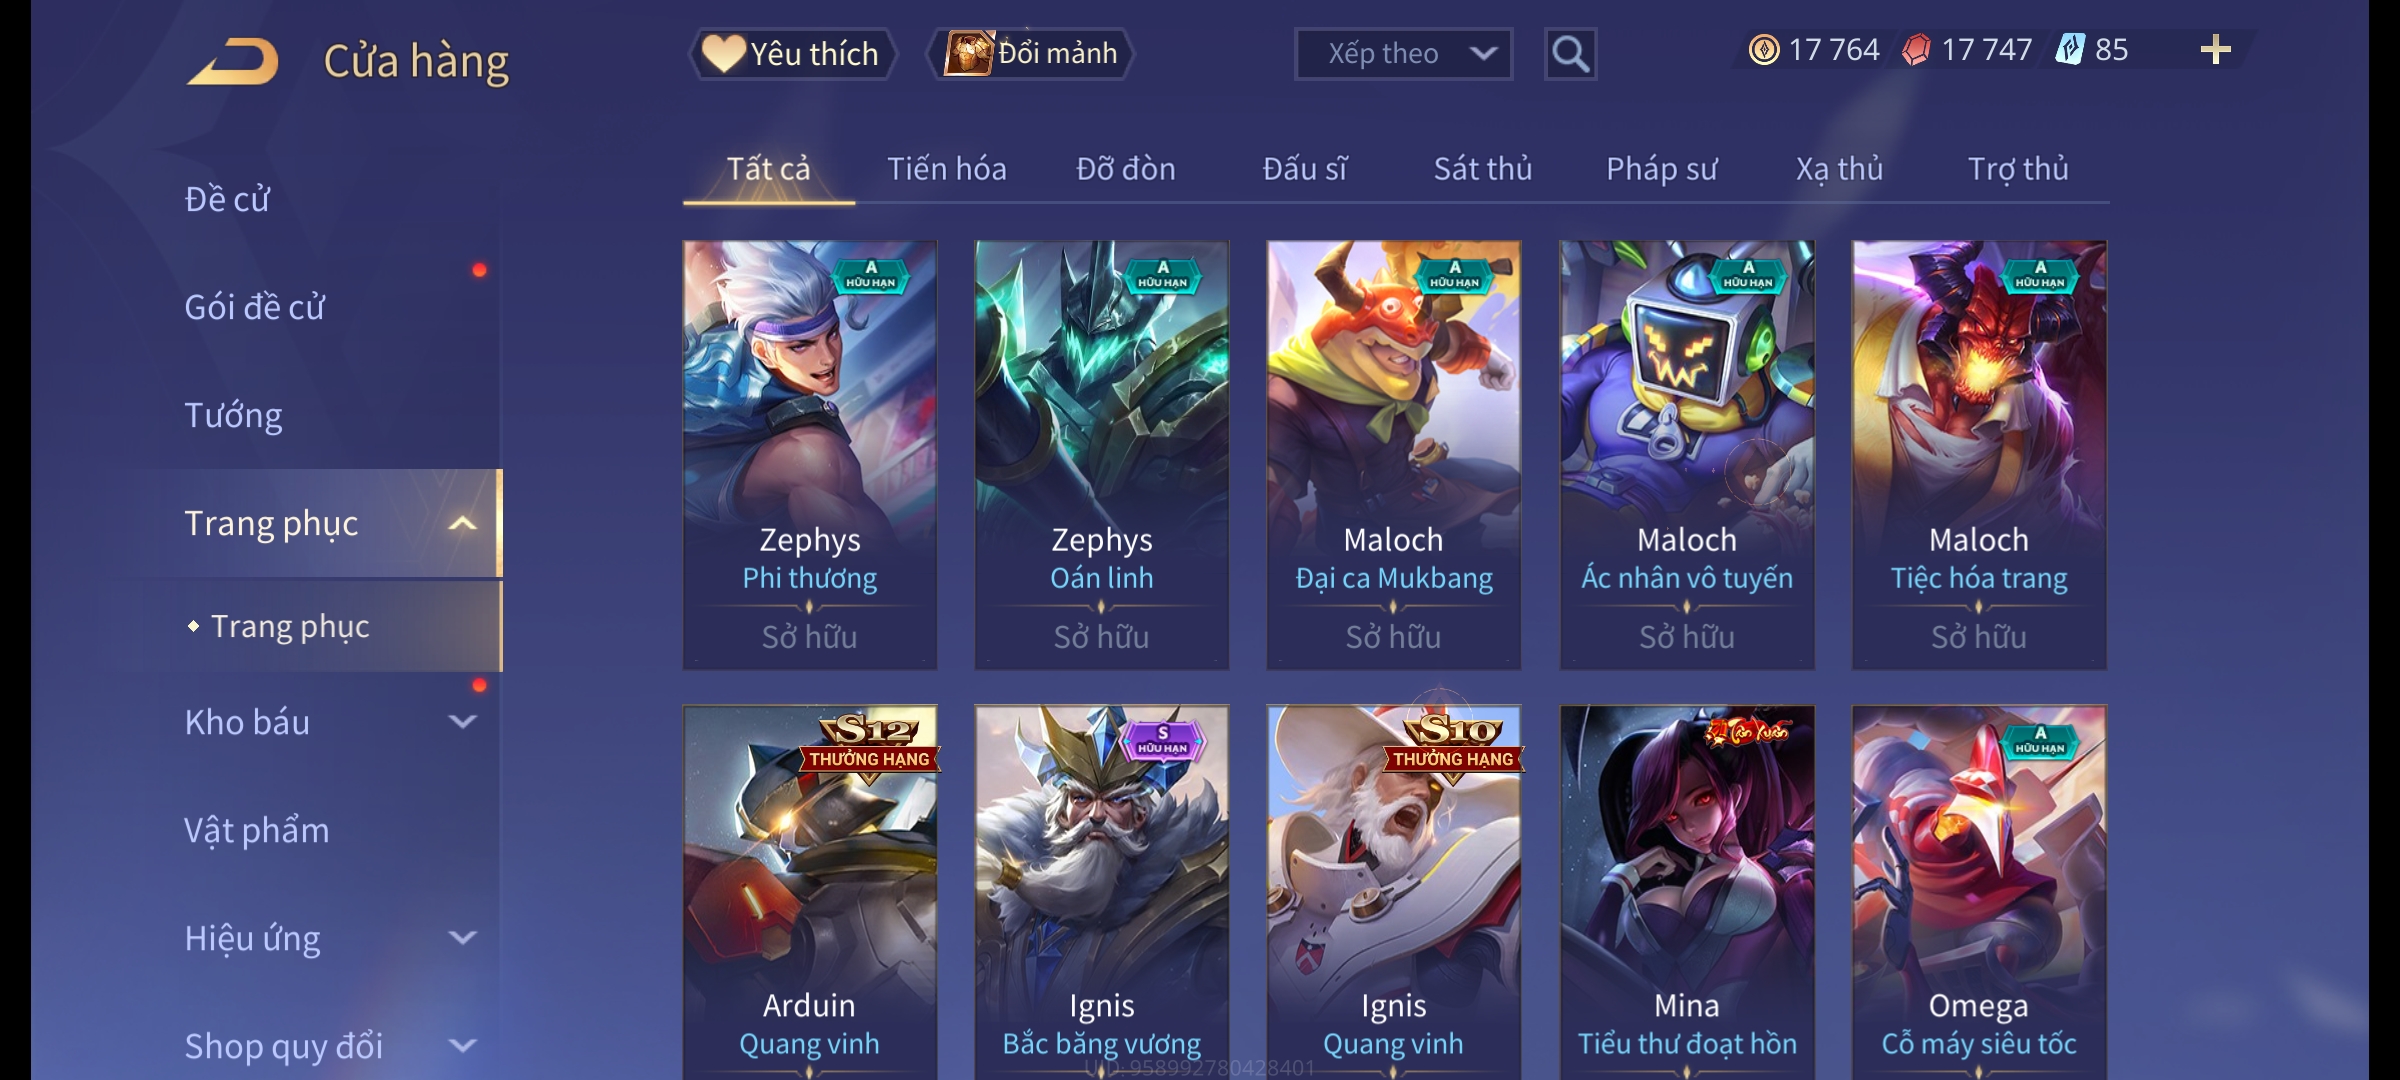Screen dimensions: 2400x1080
Task: Switch to the Sát thủ tab
Action: (x=1482, y=169)
